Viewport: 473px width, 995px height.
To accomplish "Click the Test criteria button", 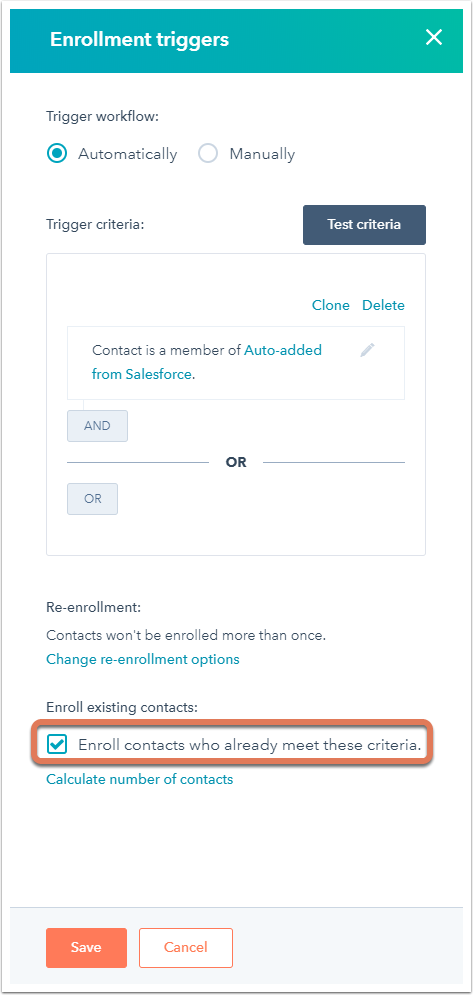I will (x=364, y=225).
